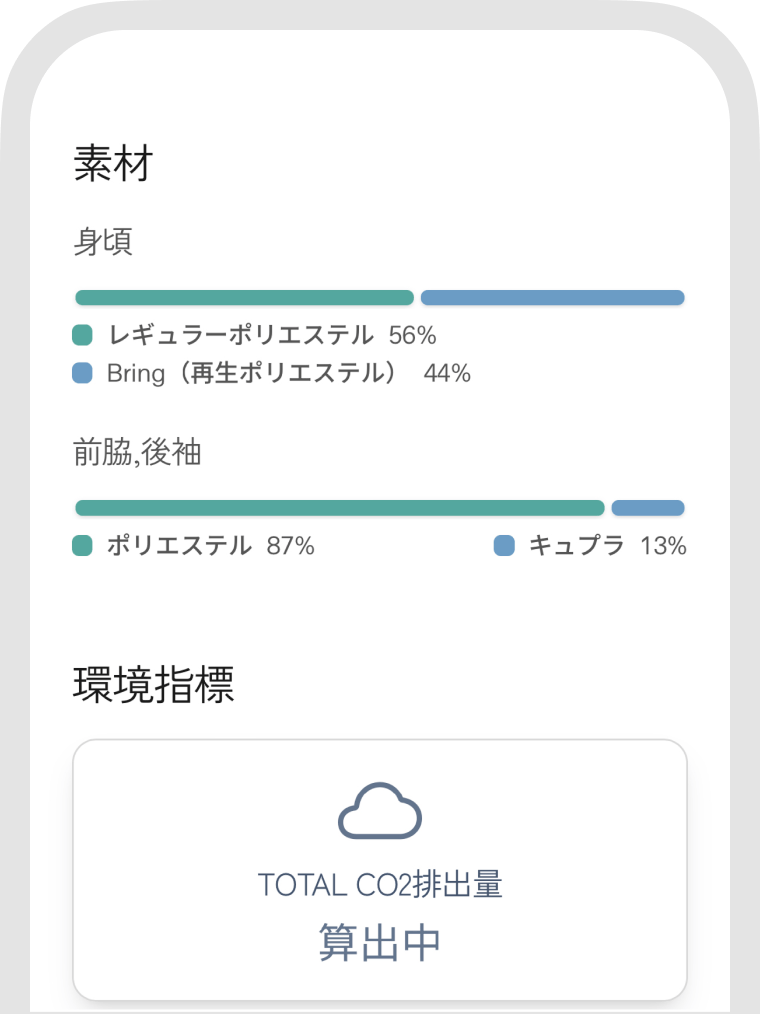Open the TOTAL CO2排出量 card
Viewport: 760px width, 1014px height.
point(380,870)
